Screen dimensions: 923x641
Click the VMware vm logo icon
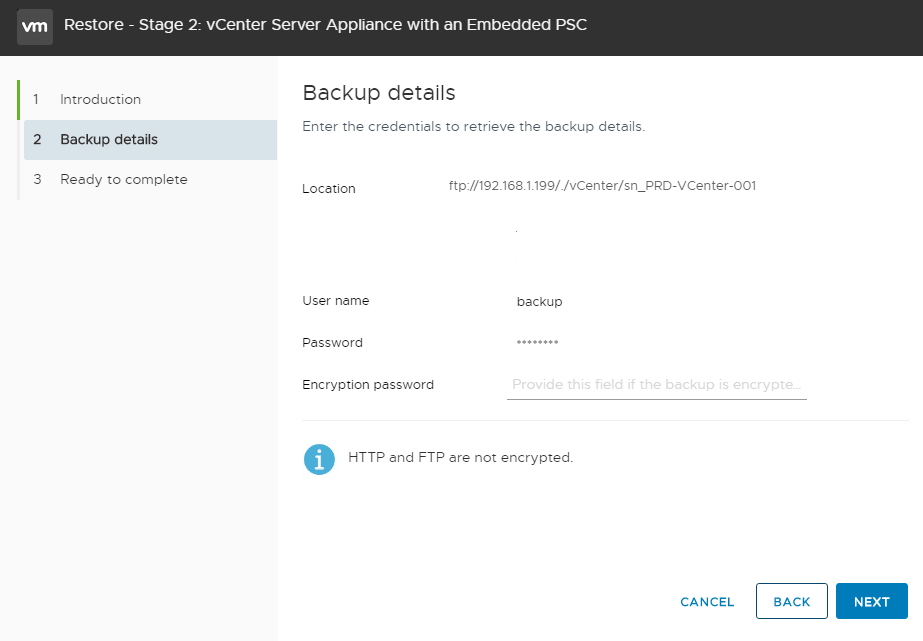[x=35, y=26]
